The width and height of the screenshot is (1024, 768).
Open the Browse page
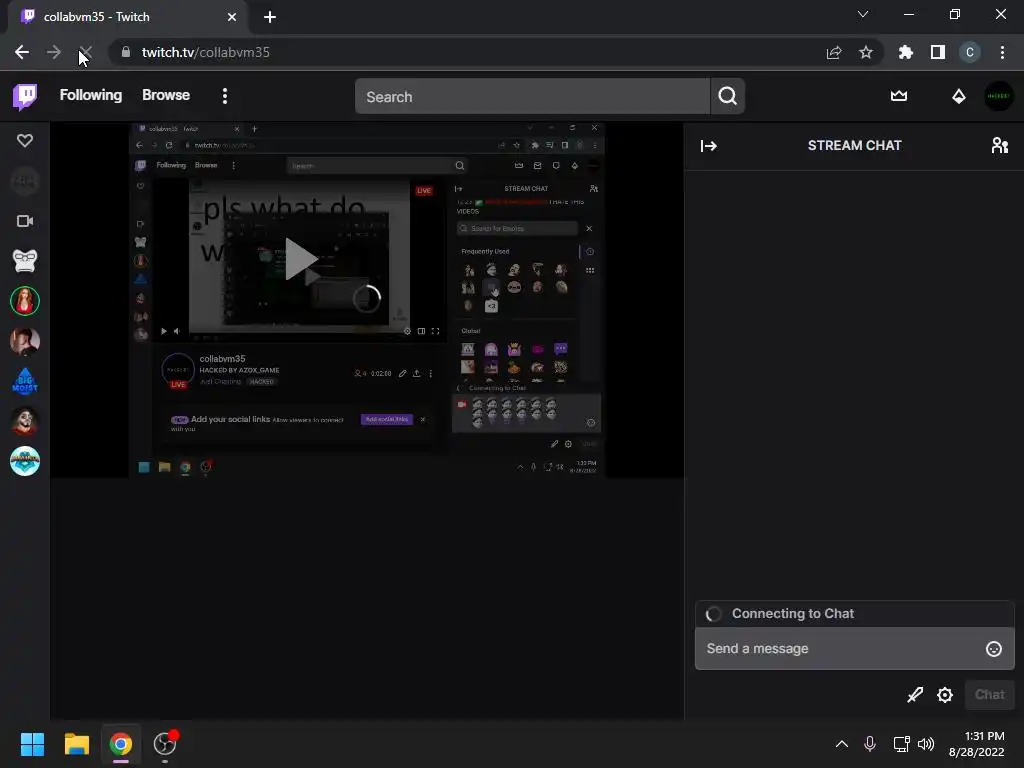point(166,95)
